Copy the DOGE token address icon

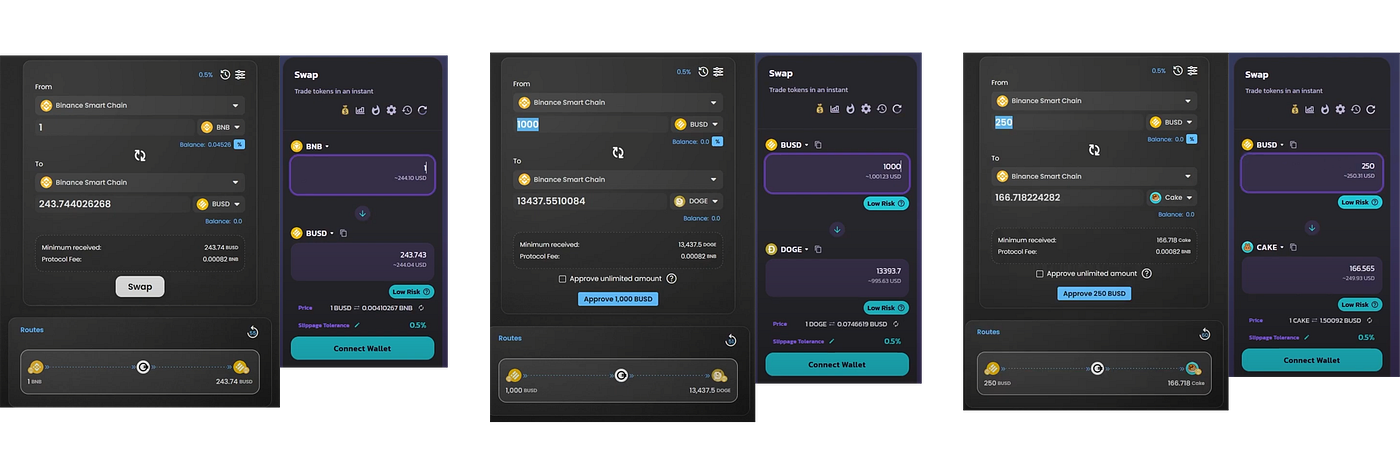click(x=818, y=249)
